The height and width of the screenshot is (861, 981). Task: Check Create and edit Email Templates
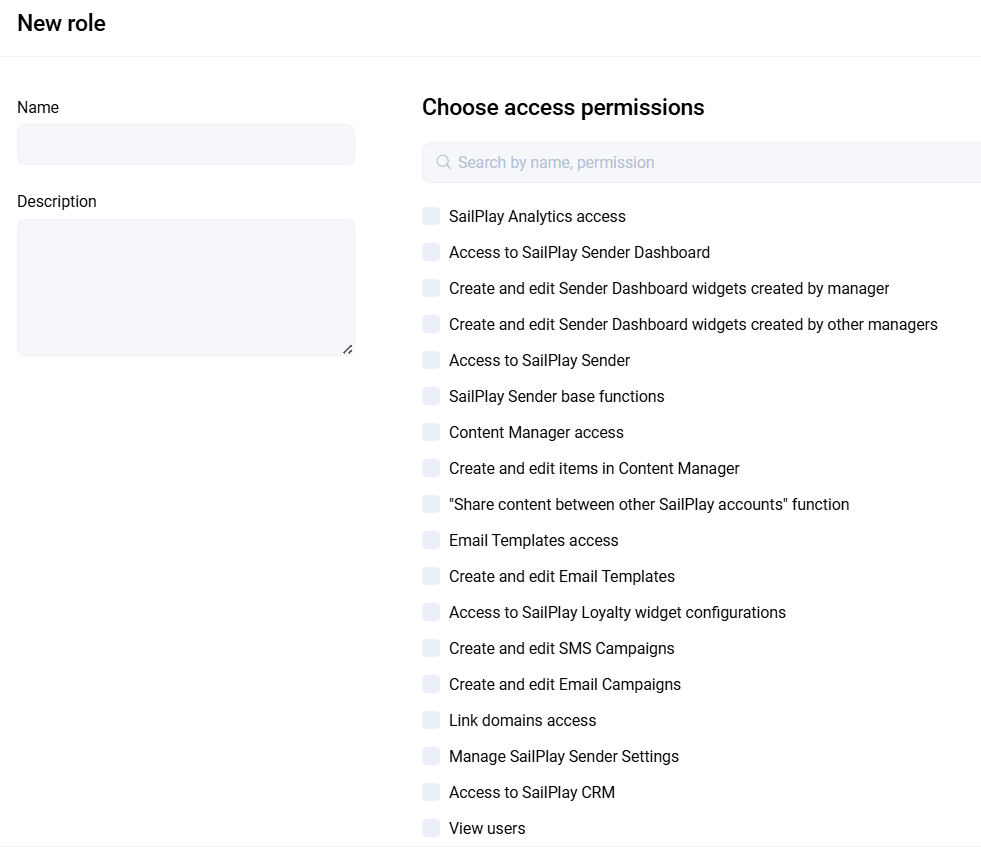pyautogui.click(x=431, y=576)
